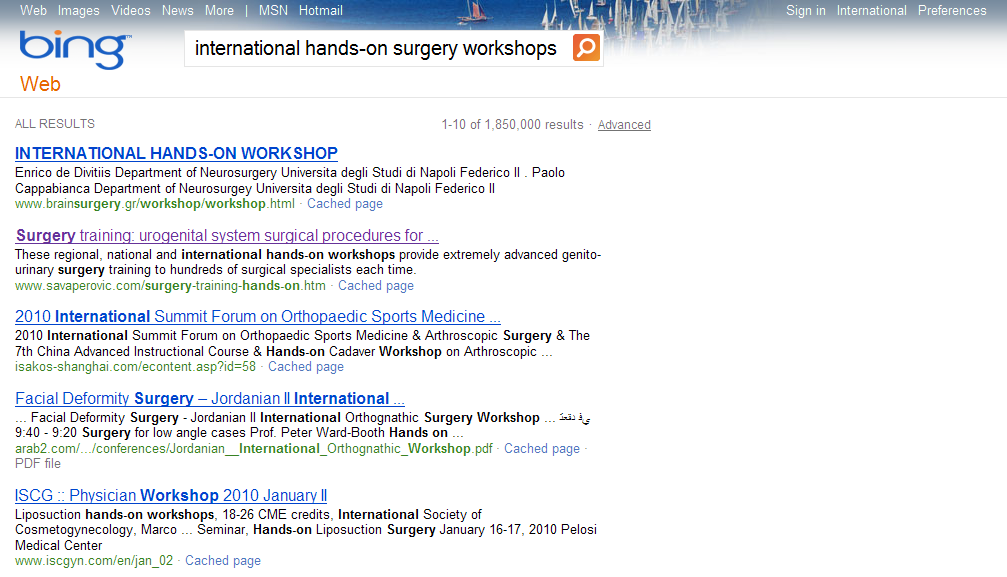Expand the More menu
The height and width of the screenshot is (577, 1007).
219,11
